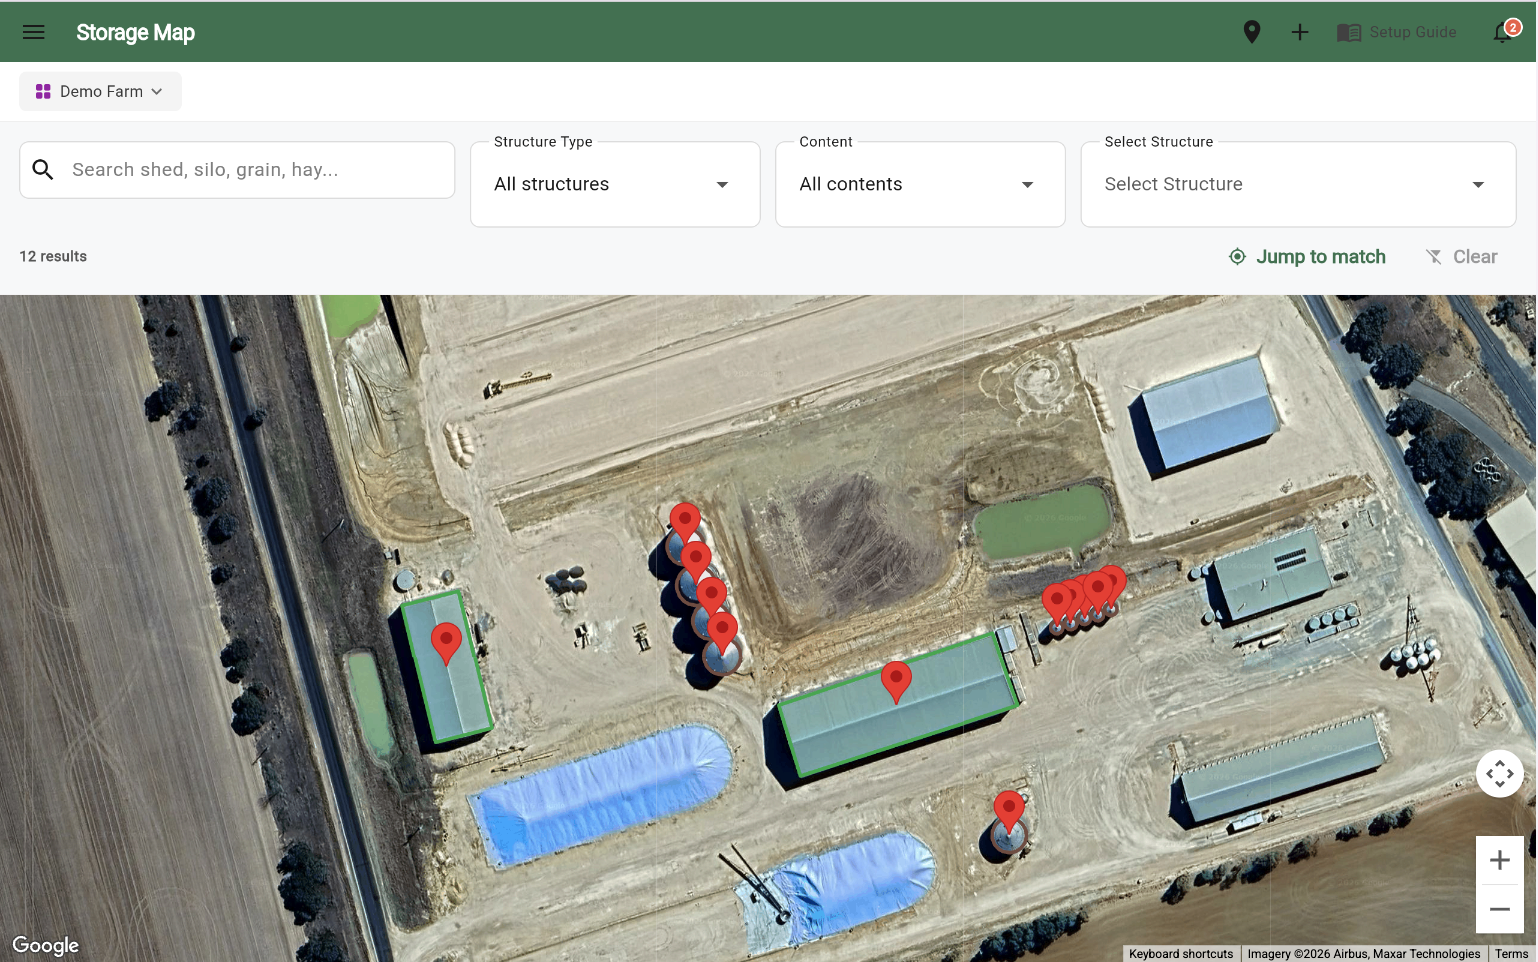Image resolution: width=1538 pixels, height=962 pixels.
Task: Open Keyboard shortcuts
Action: [1181, 954]
